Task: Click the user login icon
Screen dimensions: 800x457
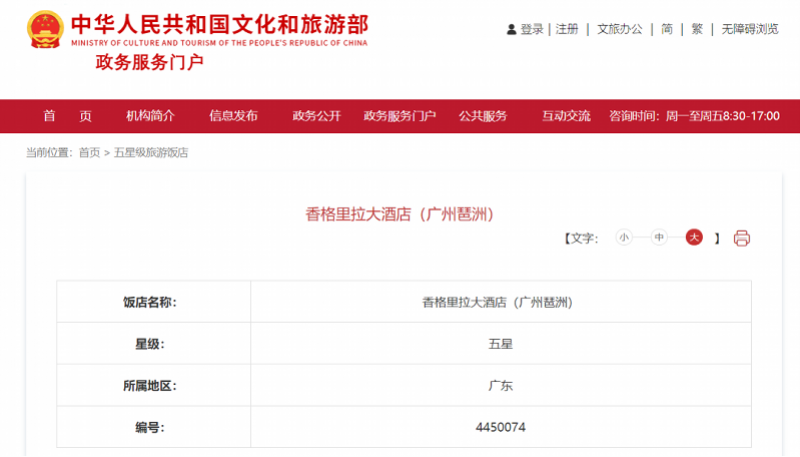Action: pos(511,30)
